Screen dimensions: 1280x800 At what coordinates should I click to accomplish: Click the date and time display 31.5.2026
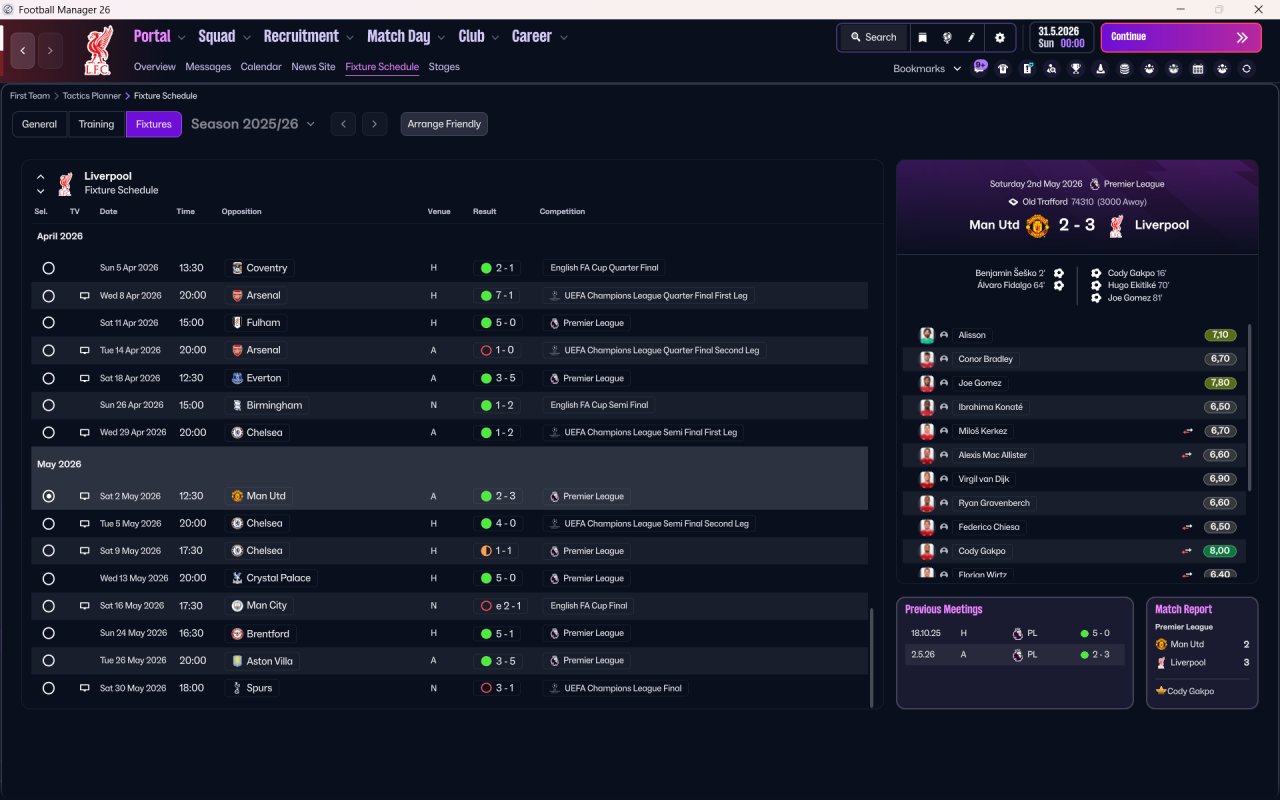1061,37
